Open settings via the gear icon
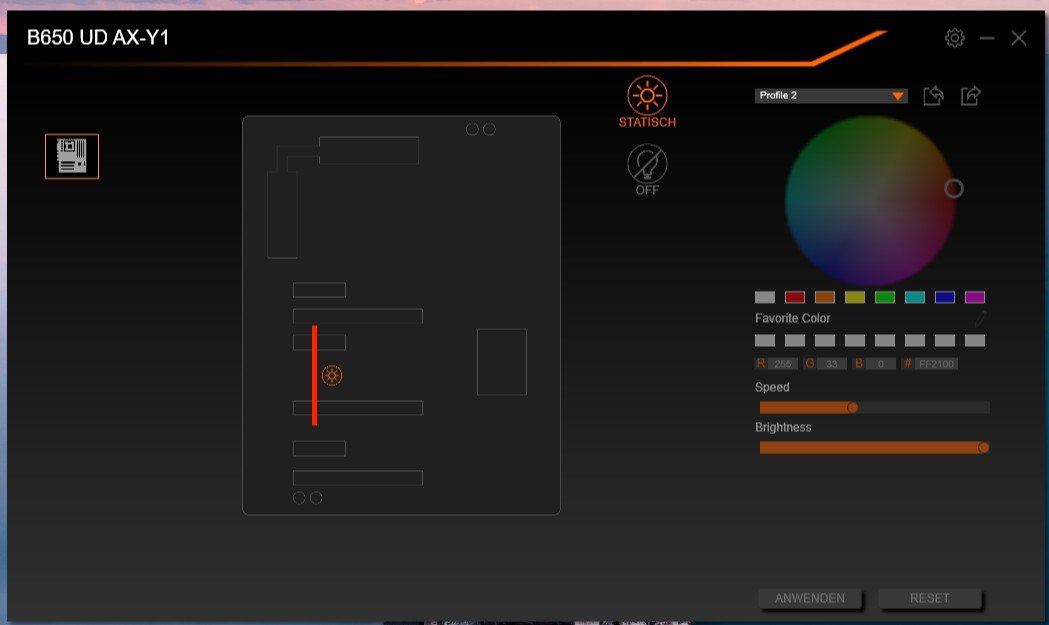 (955, 38)
